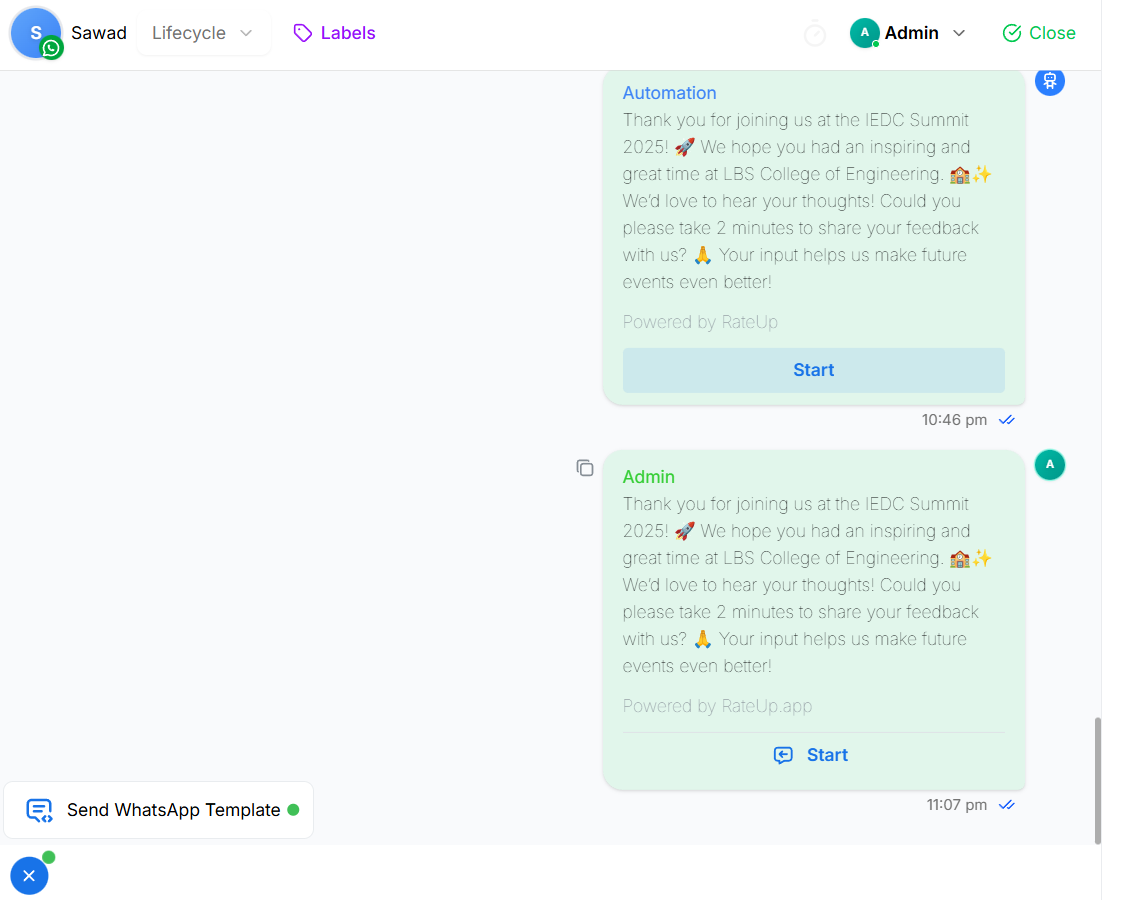Viewport: 1124px width, 900px height.
Task: Click the stopwatch icon in header
Action: point(815,34)
